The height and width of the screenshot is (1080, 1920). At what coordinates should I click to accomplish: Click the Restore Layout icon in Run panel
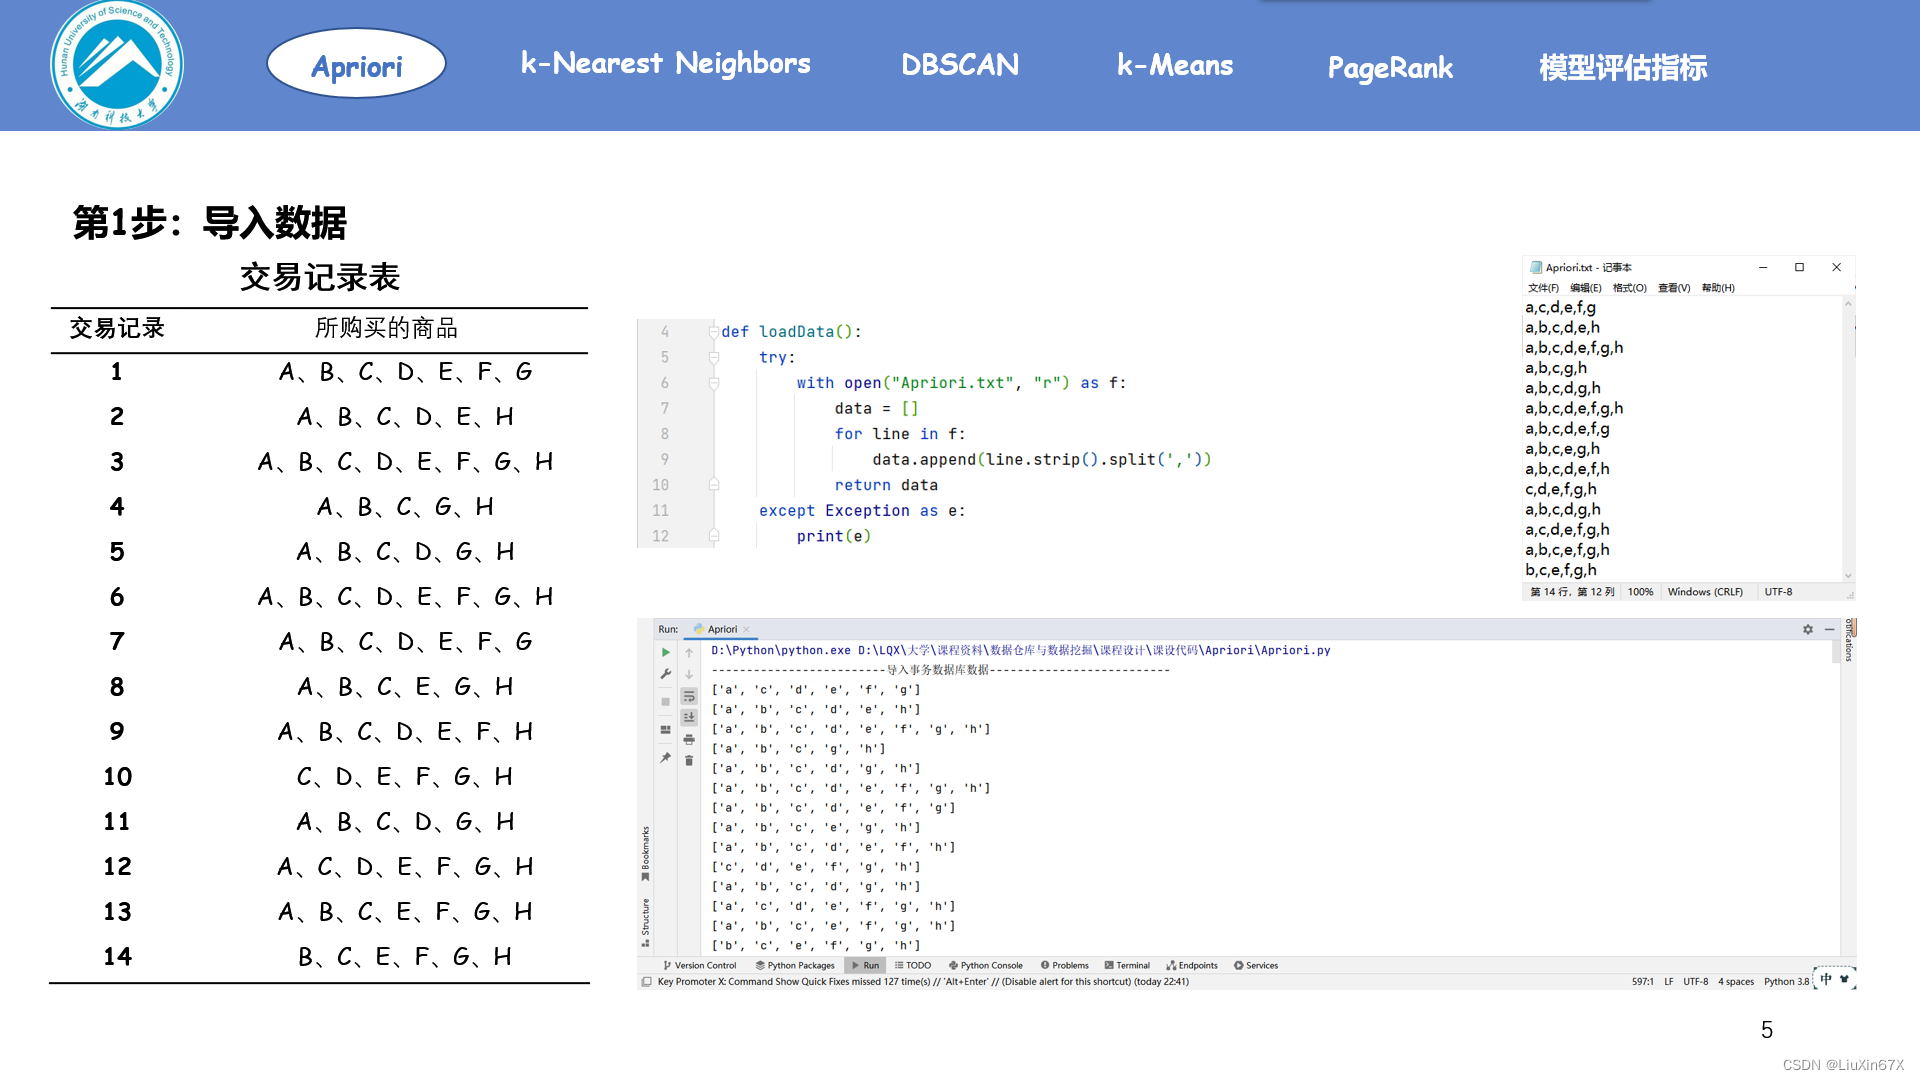tap(666, 730)
